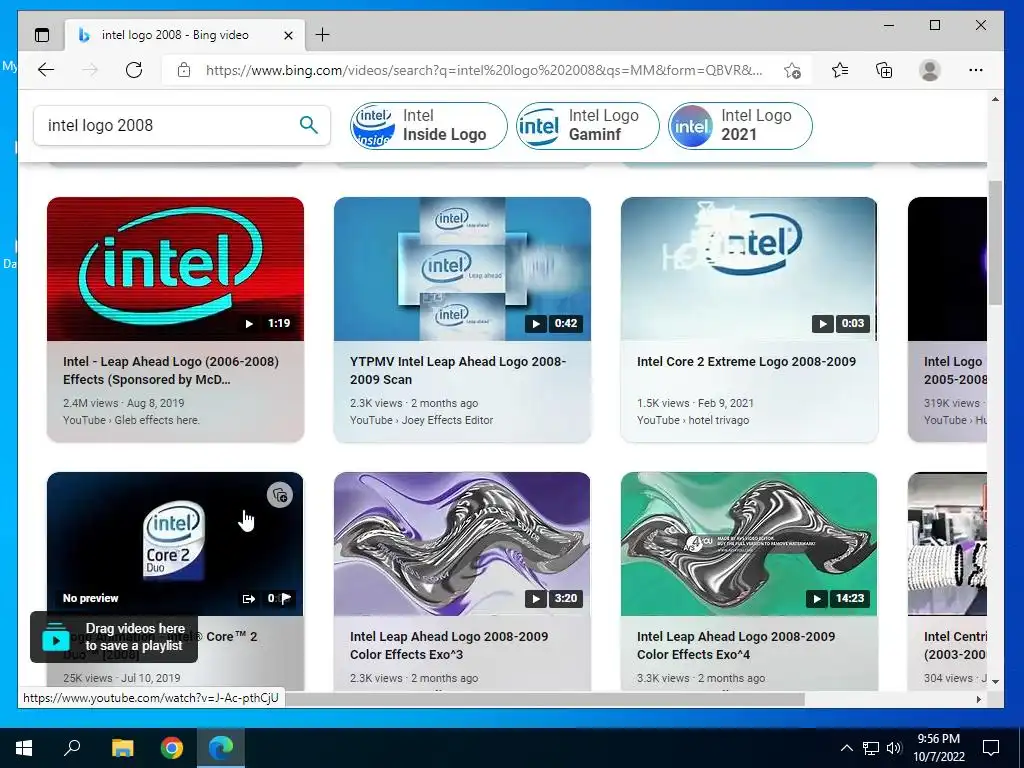
Task: Reload the page with refresh icon
Action: click(x=134, y=70)
